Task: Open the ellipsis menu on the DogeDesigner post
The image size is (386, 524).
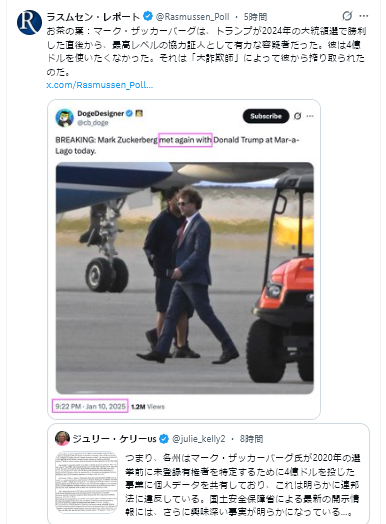Action: coord(310,116)
